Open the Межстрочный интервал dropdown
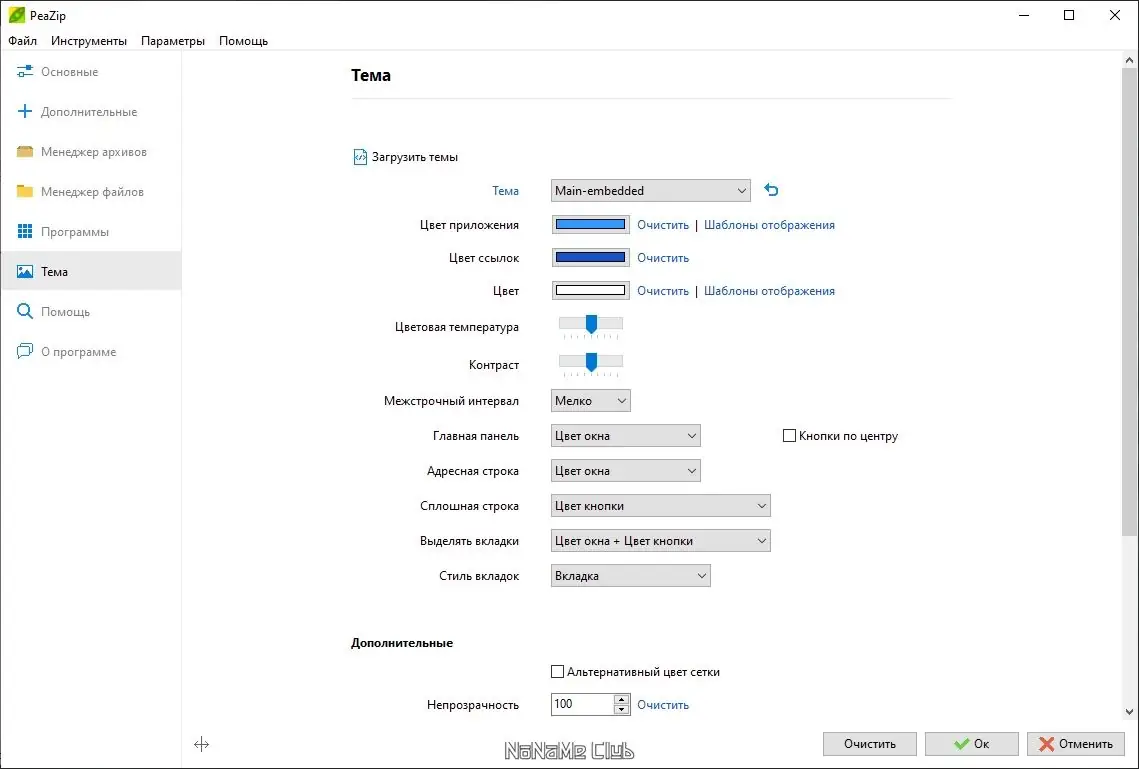This screenshot has height=769, width=1139. coord(591,401)
